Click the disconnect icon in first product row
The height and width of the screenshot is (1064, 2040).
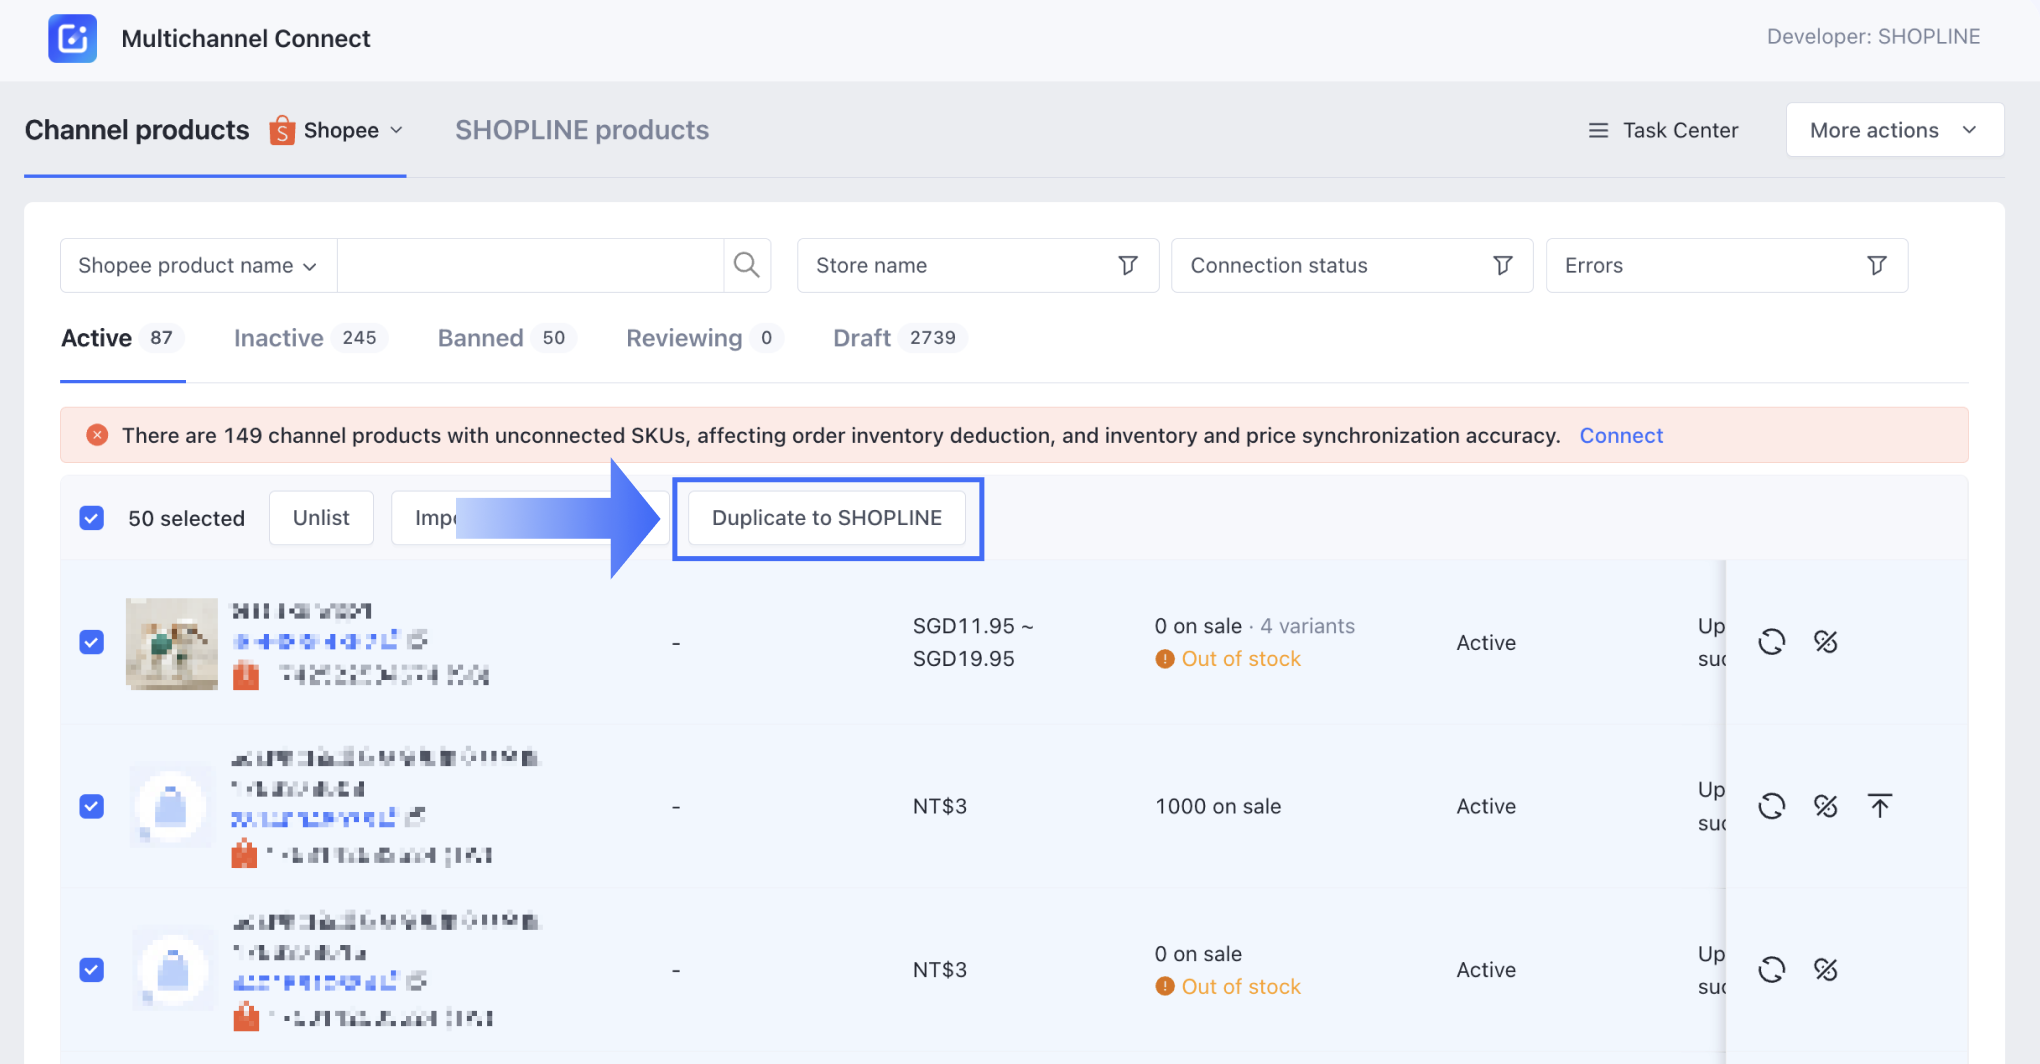(1825, 642)
